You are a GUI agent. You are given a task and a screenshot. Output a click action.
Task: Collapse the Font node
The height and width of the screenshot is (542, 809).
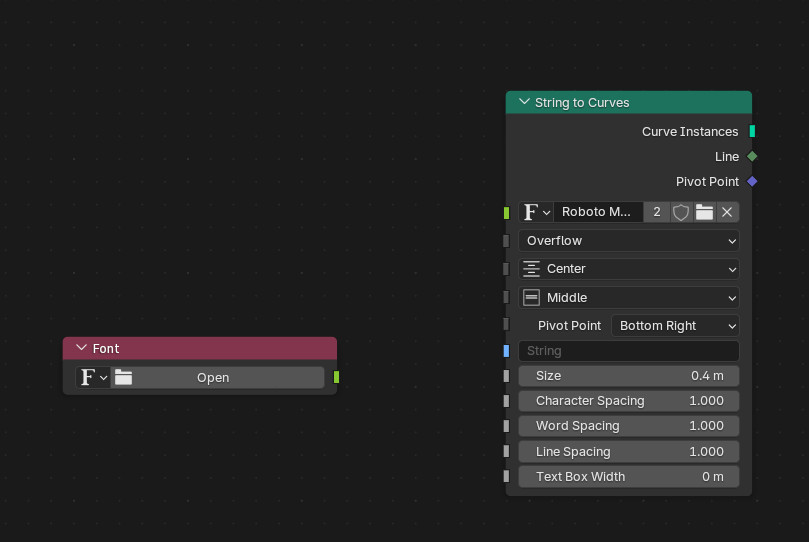coord(81,348)
